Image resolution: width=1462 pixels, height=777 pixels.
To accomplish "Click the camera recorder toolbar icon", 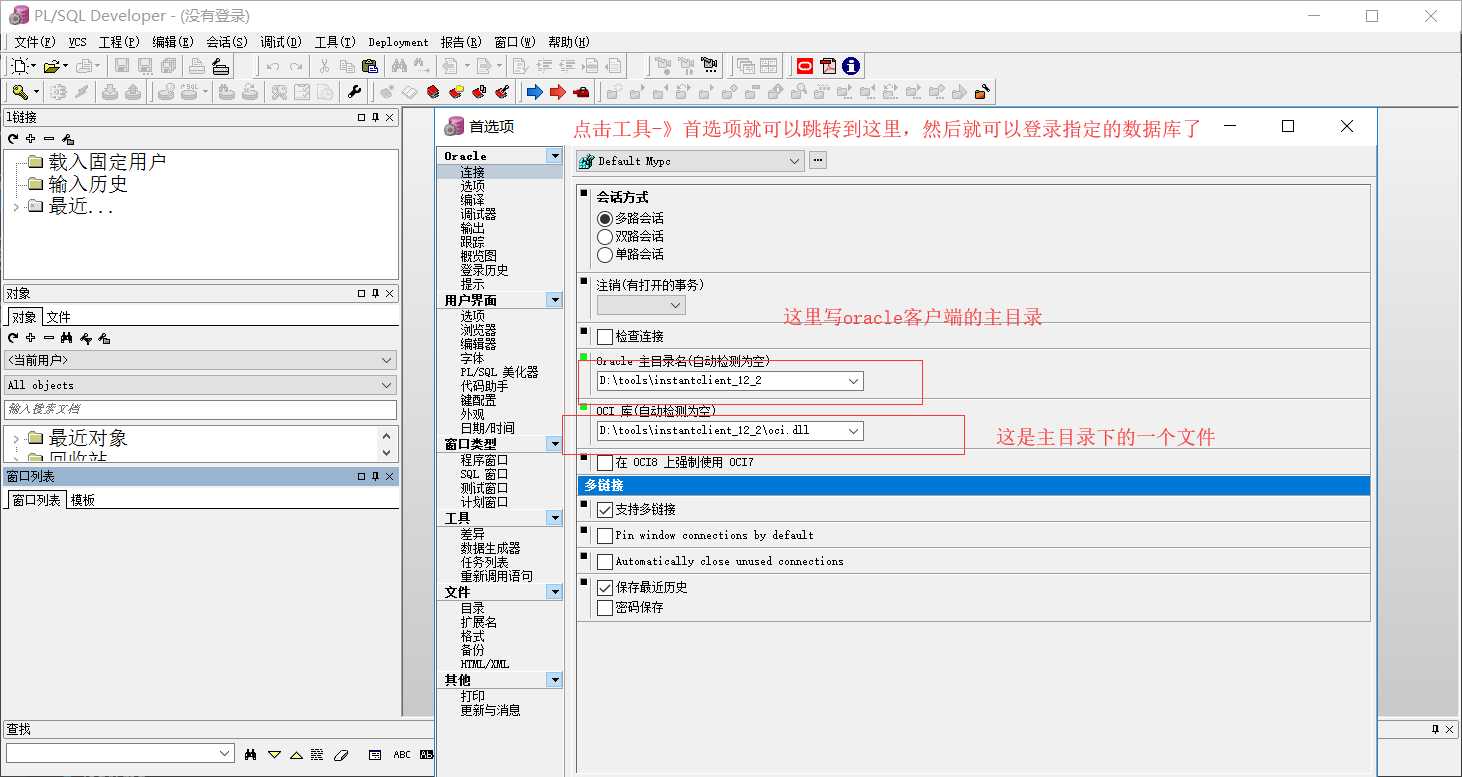I will (710, 66).
